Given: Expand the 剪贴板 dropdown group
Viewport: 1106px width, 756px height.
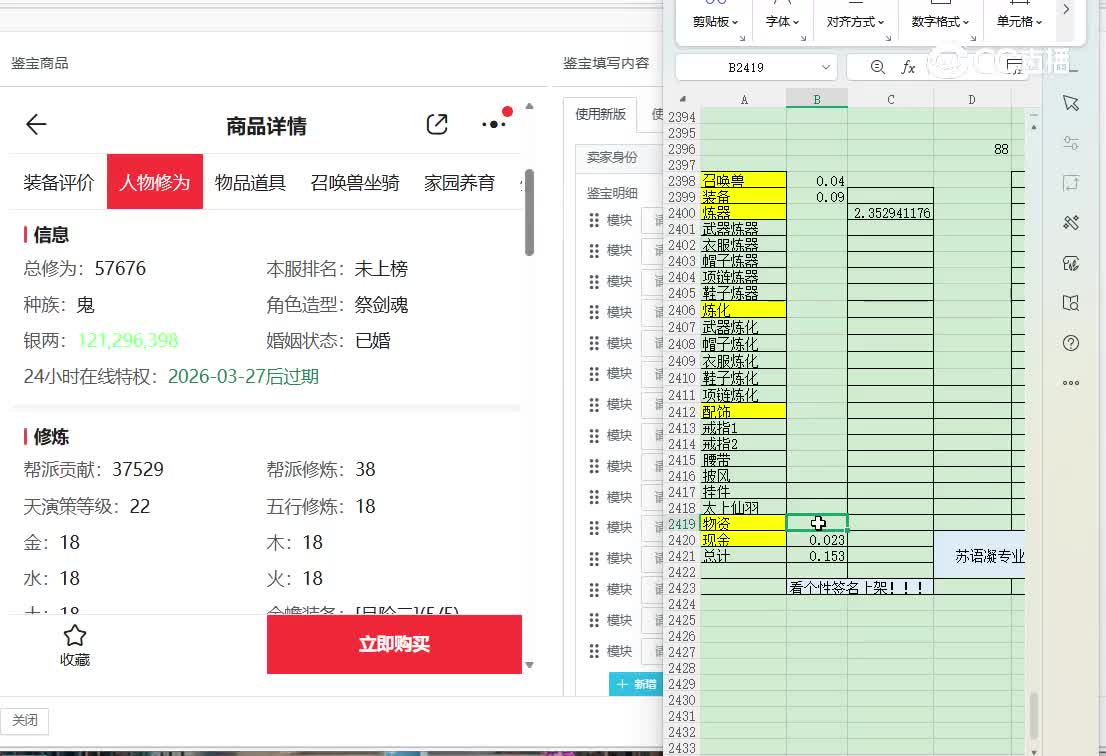Looking at the screenshot, I should (x=716, y=22).
